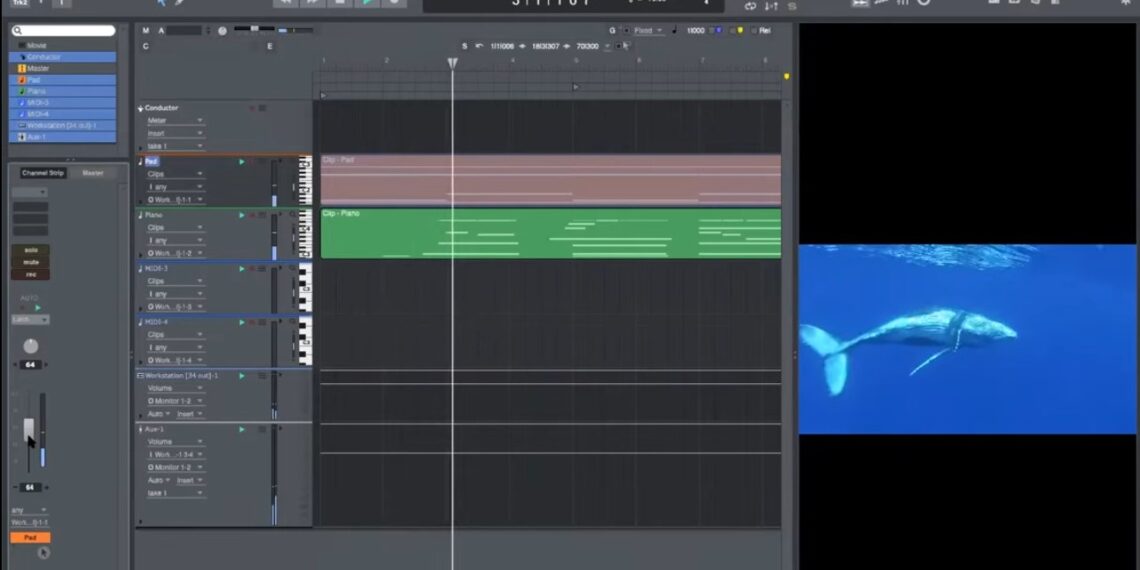Image resolution: width=1140 pixels, height=570 pixels.
Task: Click the play-enable triangle on Piano track
Action: pyautogui.click(x=241, y=215)
